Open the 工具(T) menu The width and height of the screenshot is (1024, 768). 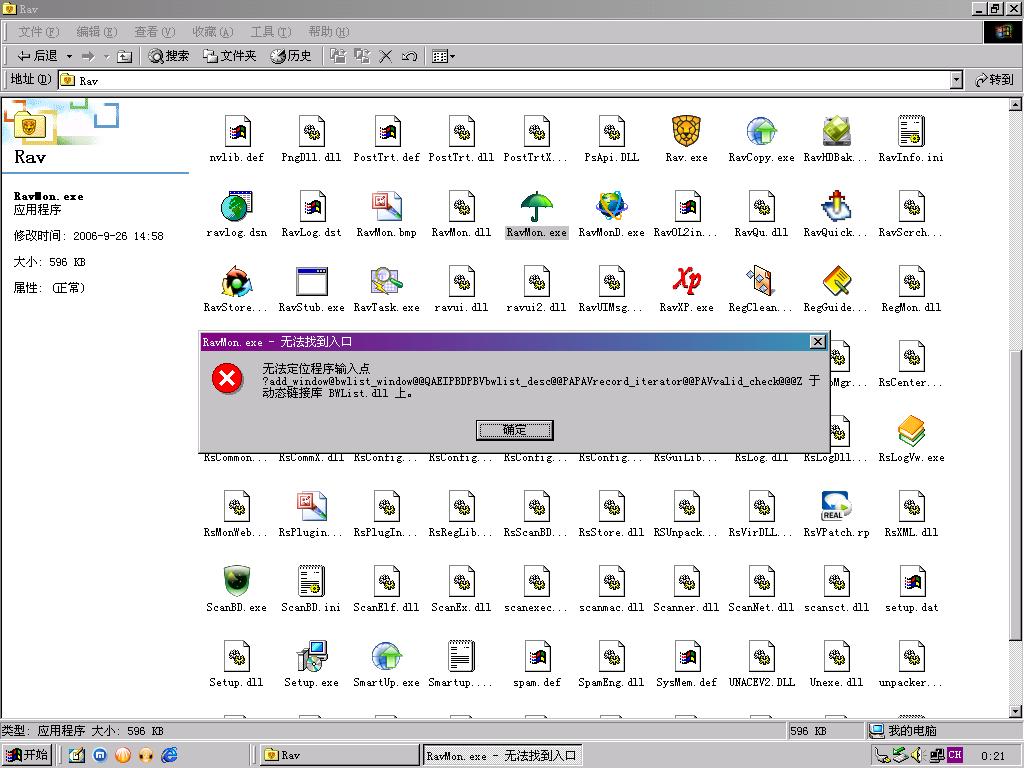click(271, 31)
